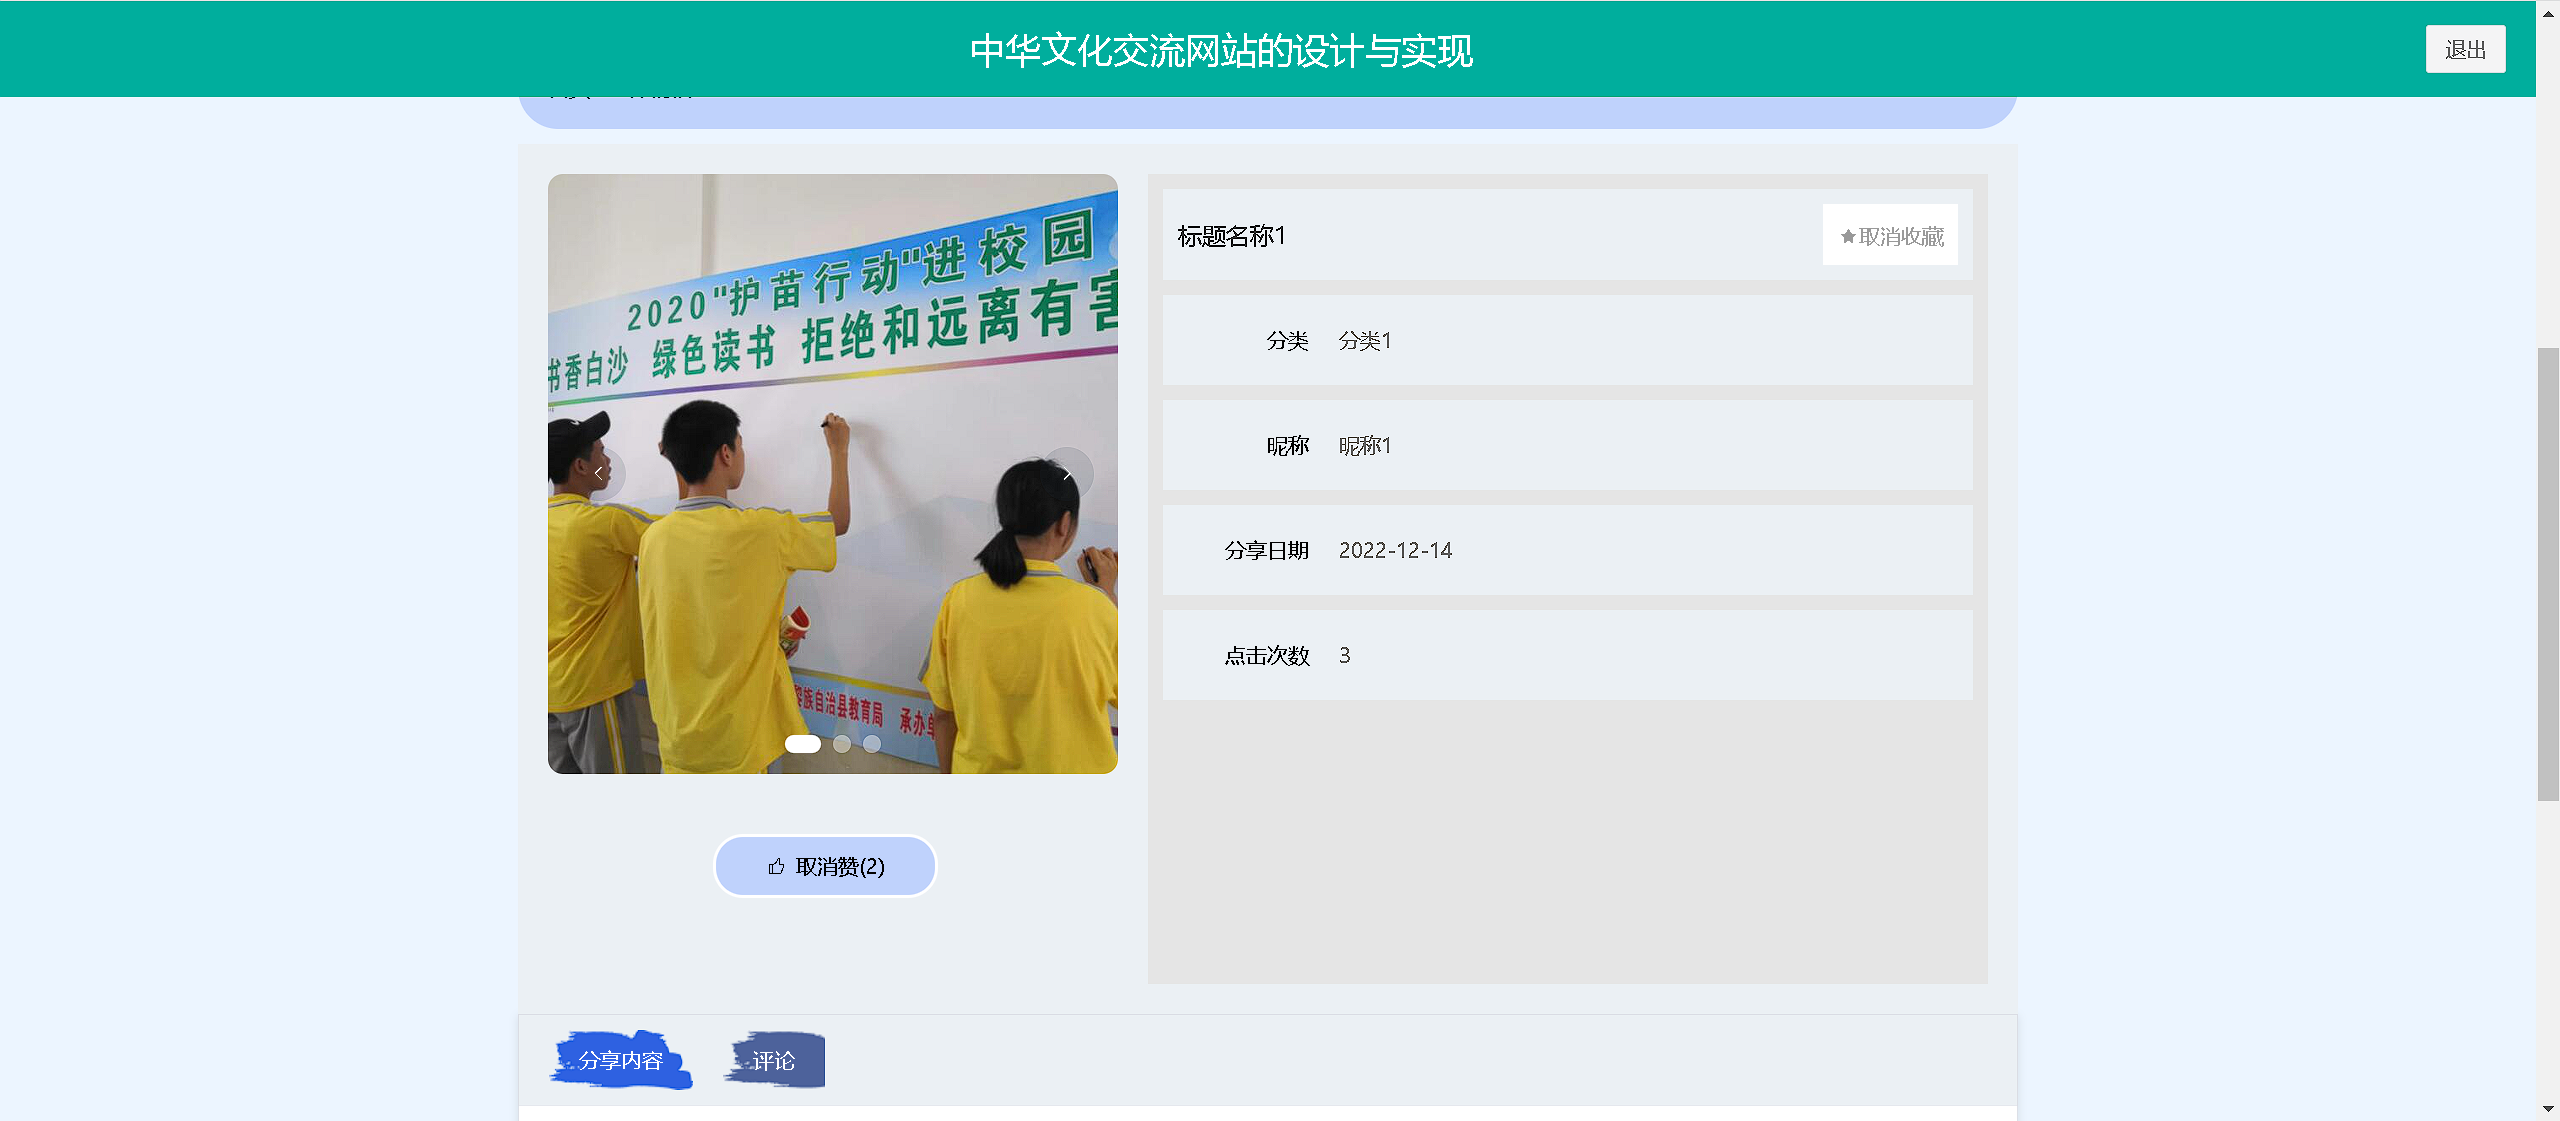Click the 点击次数 count value
The height and width of the screenshot is (1121, 2560).
[x=1345, y=656]
